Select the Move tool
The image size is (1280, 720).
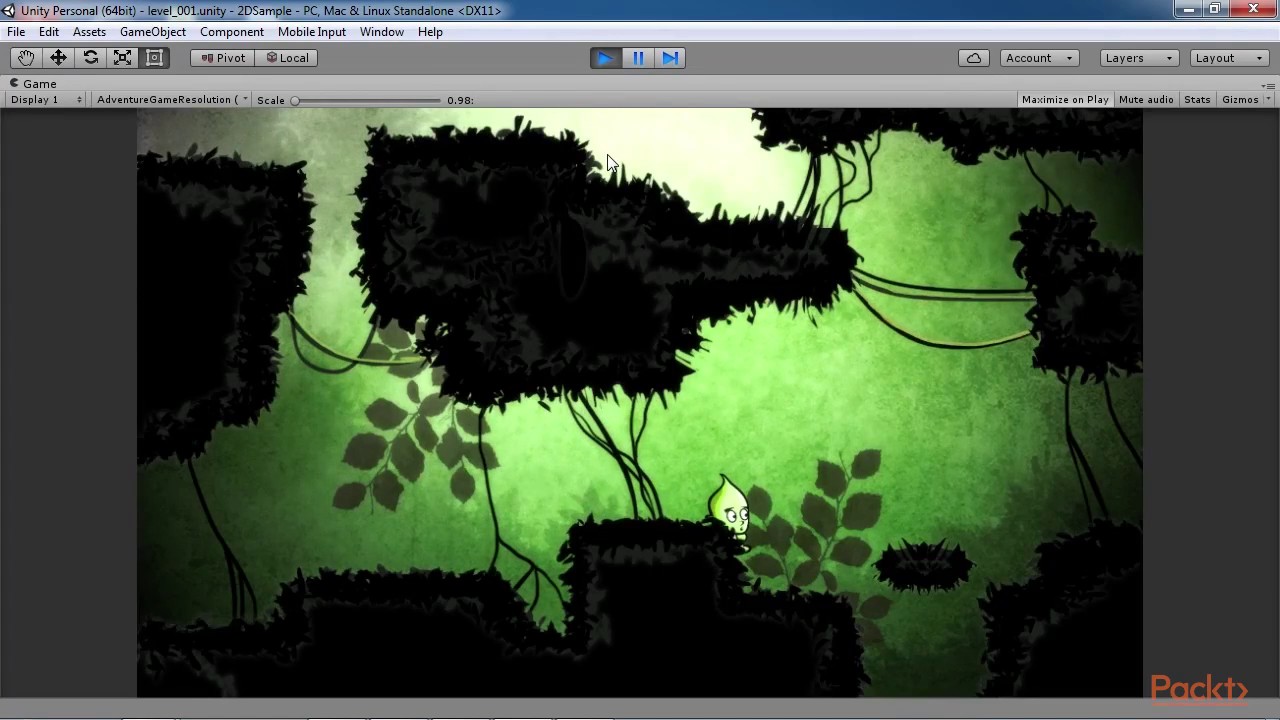click(58, 58)
